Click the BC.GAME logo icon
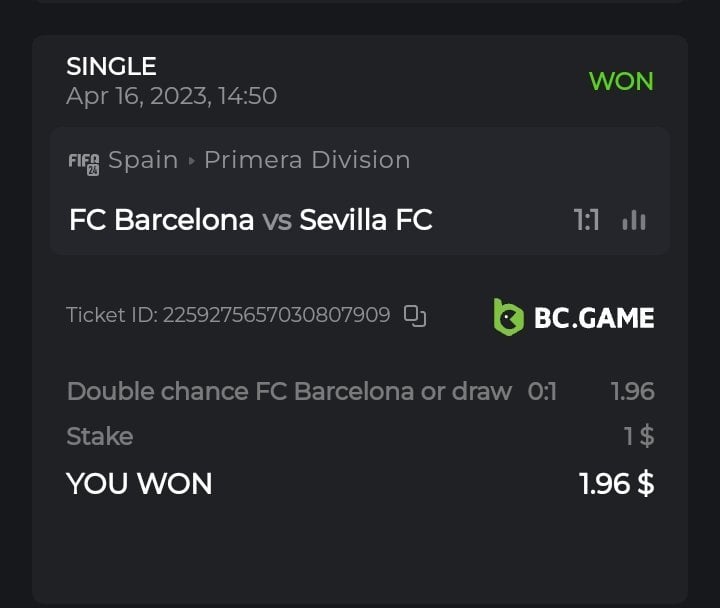 click(509, 317)
